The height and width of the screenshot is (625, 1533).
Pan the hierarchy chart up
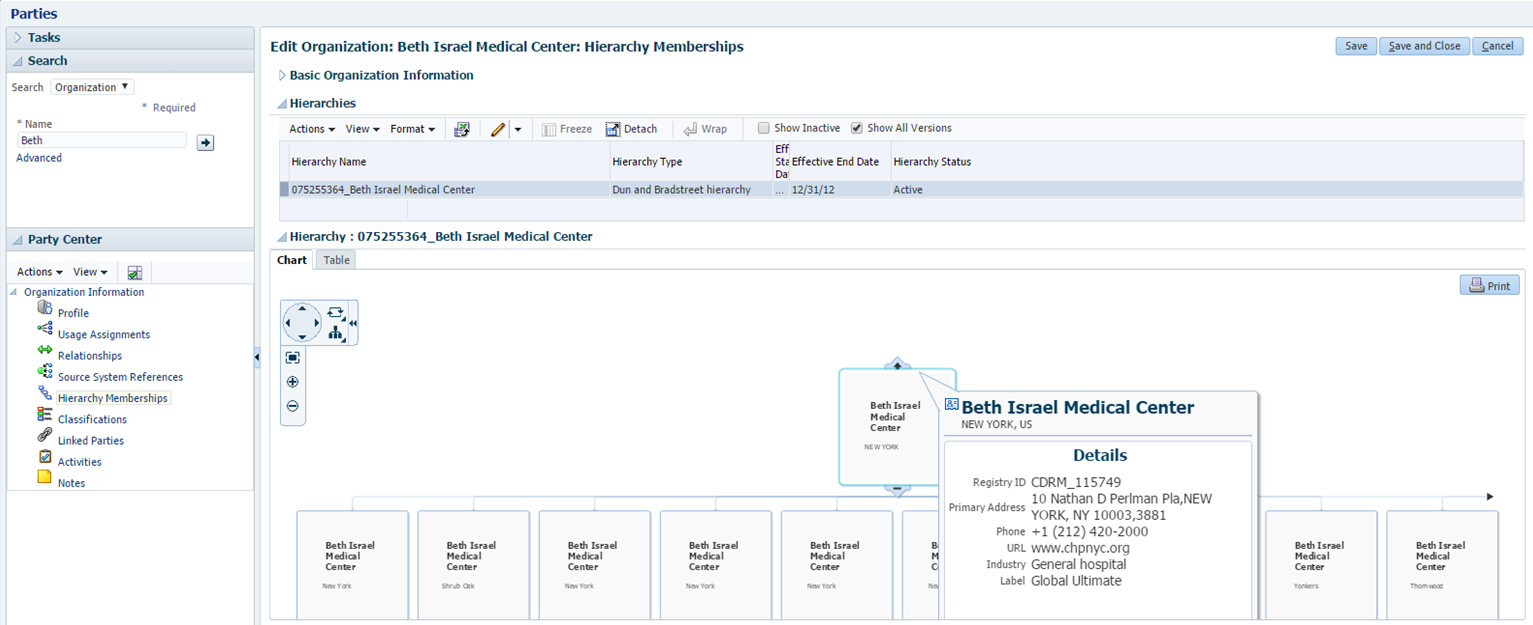(x=302, y=309)
